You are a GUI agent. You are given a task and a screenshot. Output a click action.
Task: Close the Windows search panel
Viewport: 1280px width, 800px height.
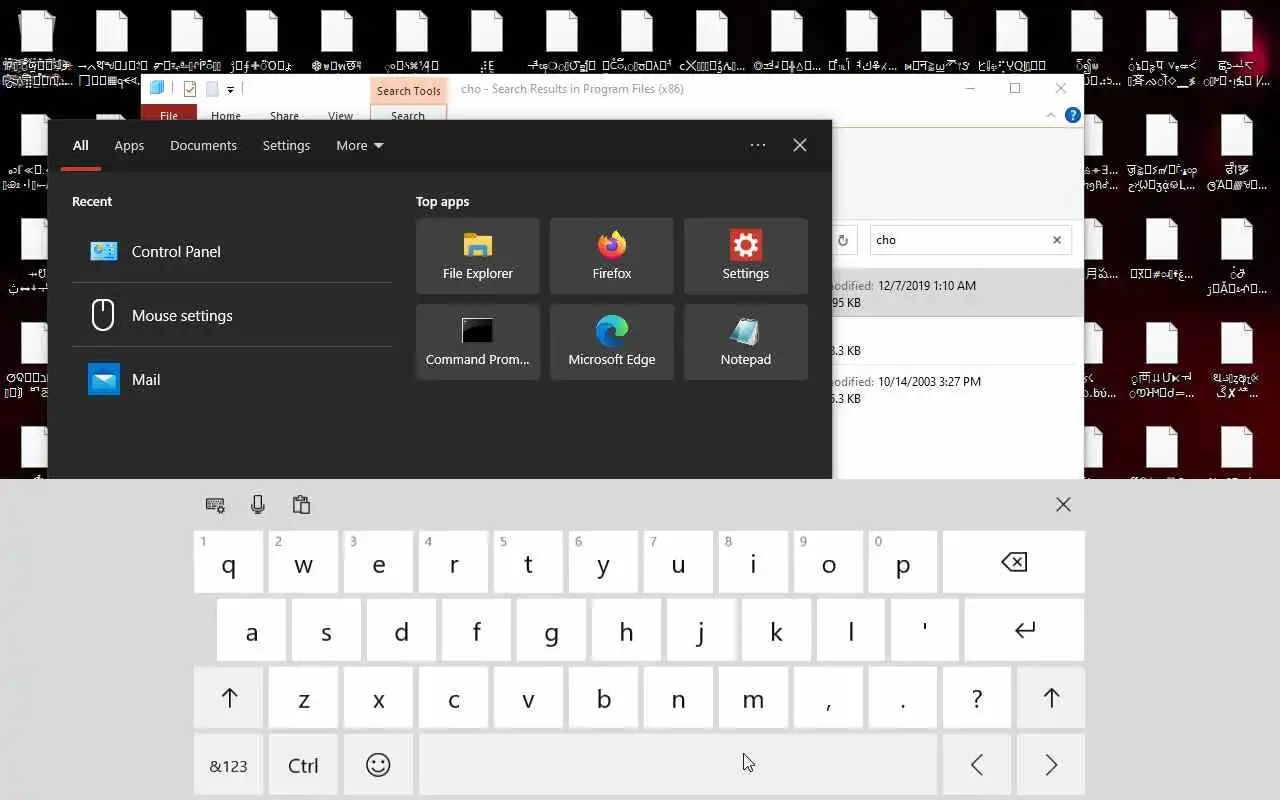click(x=800, y=145)
